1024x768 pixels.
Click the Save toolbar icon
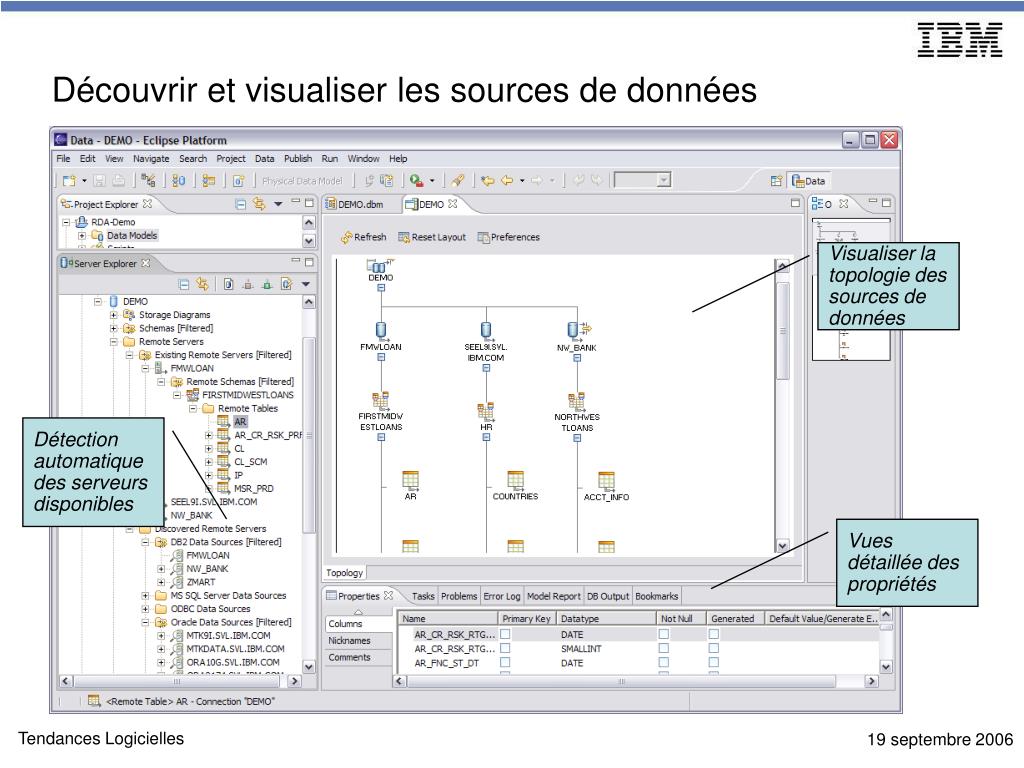pos(99,180)
